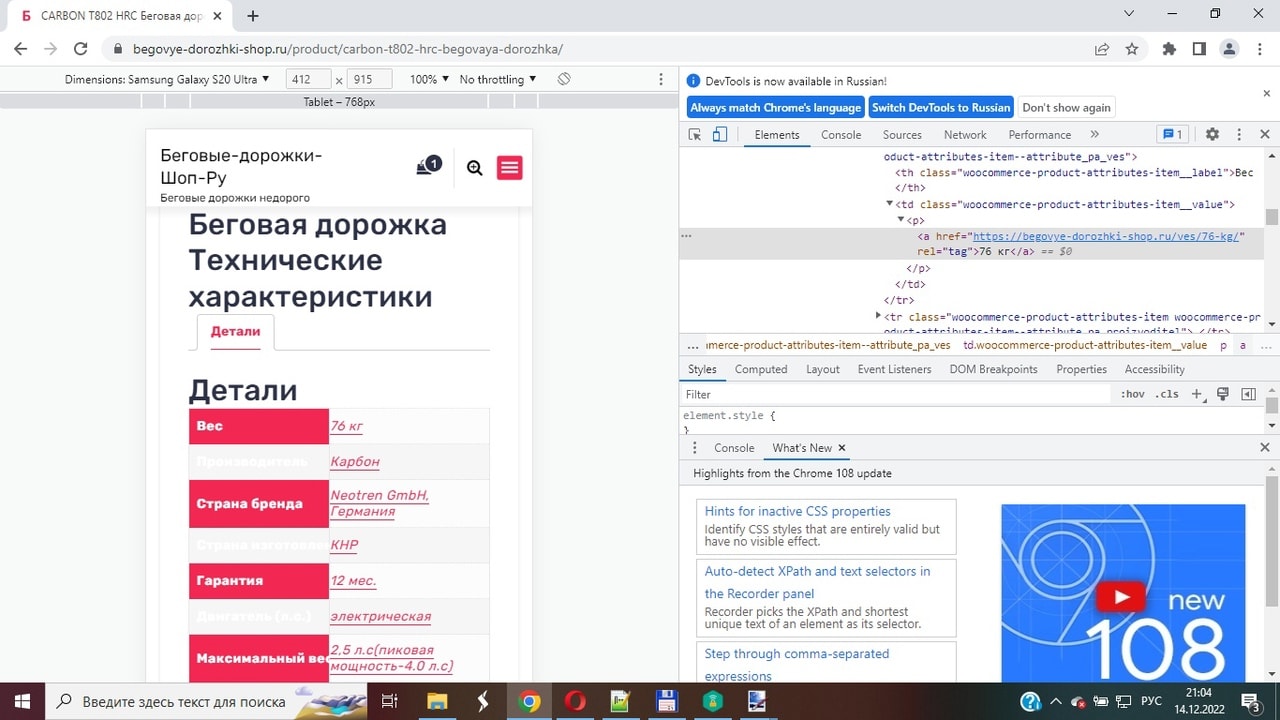This screenshot has width=1280, height=720.
Task: Click Don't show again button
Action: 1066,108
